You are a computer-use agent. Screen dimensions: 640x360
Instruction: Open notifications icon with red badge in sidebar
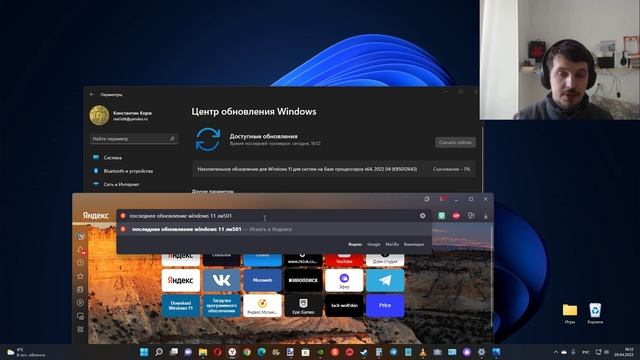pyautogui.click(x=81, y=250)
